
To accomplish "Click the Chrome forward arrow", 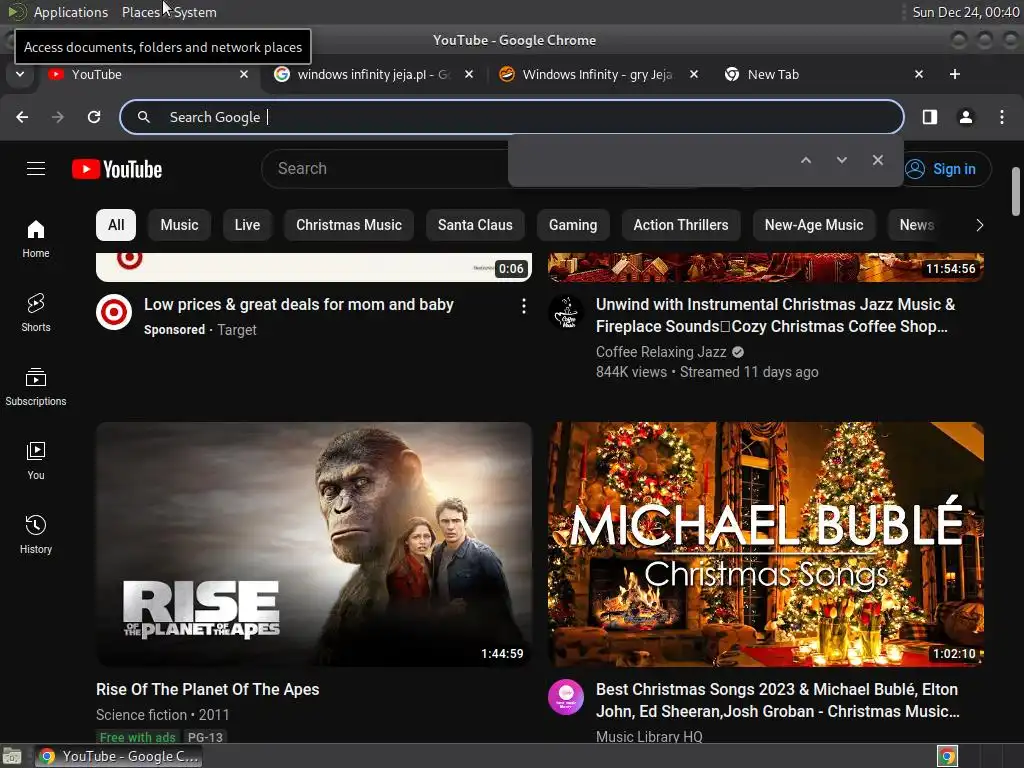I will pos(58,117).
